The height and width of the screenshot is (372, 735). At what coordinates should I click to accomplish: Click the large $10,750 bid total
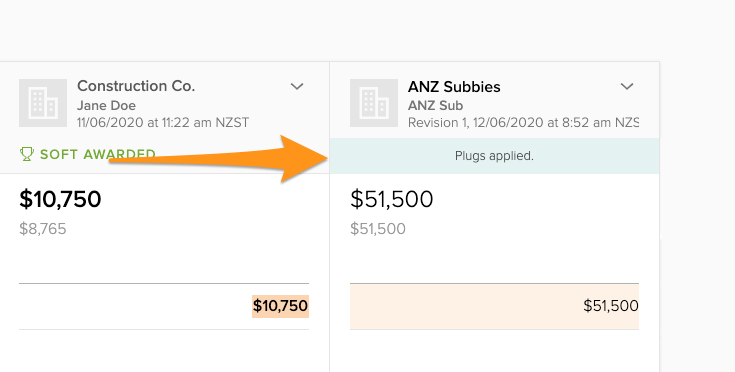coord(60,199)
